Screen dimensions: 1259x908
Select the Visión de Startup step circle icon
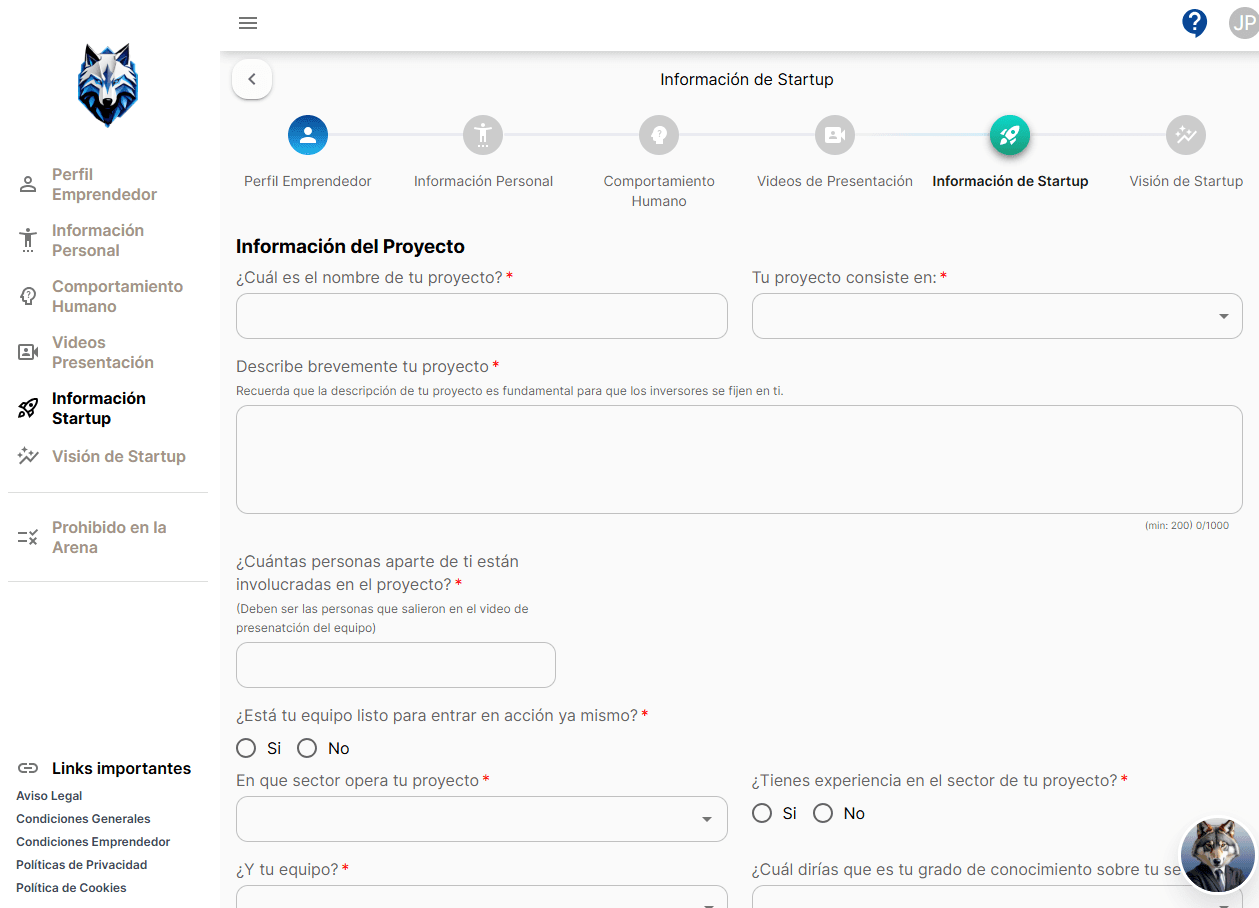(1186, 134)
